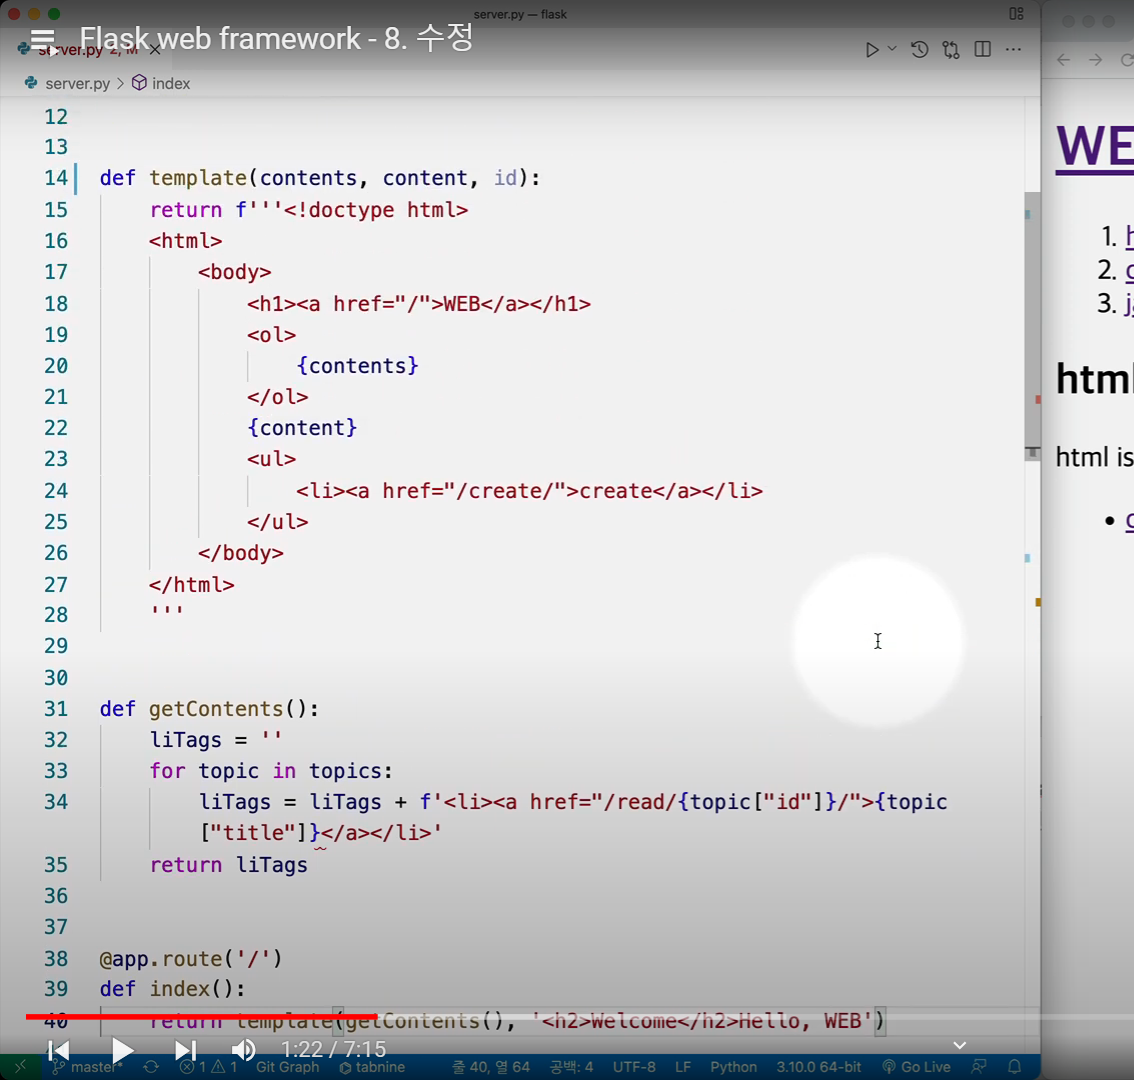The width and height of the screenshot is (1134, 1080).
Task: Click 'def index():' on line 39
Action: (172, 990)
